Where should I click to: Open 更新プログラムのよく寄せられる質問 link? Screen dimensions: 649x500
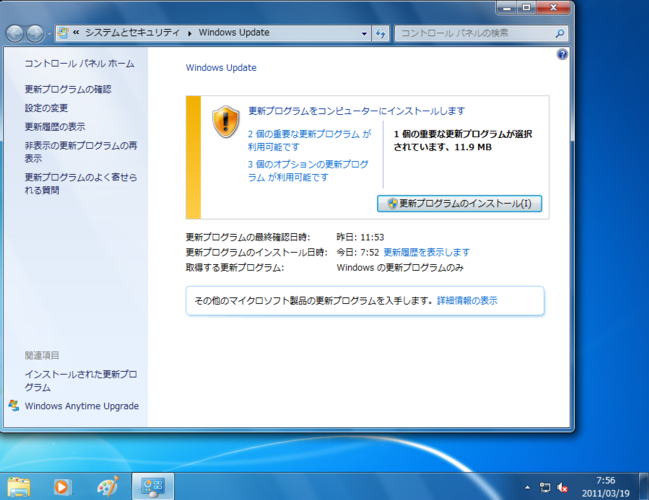pyautogui.click(x=81, y=183)
